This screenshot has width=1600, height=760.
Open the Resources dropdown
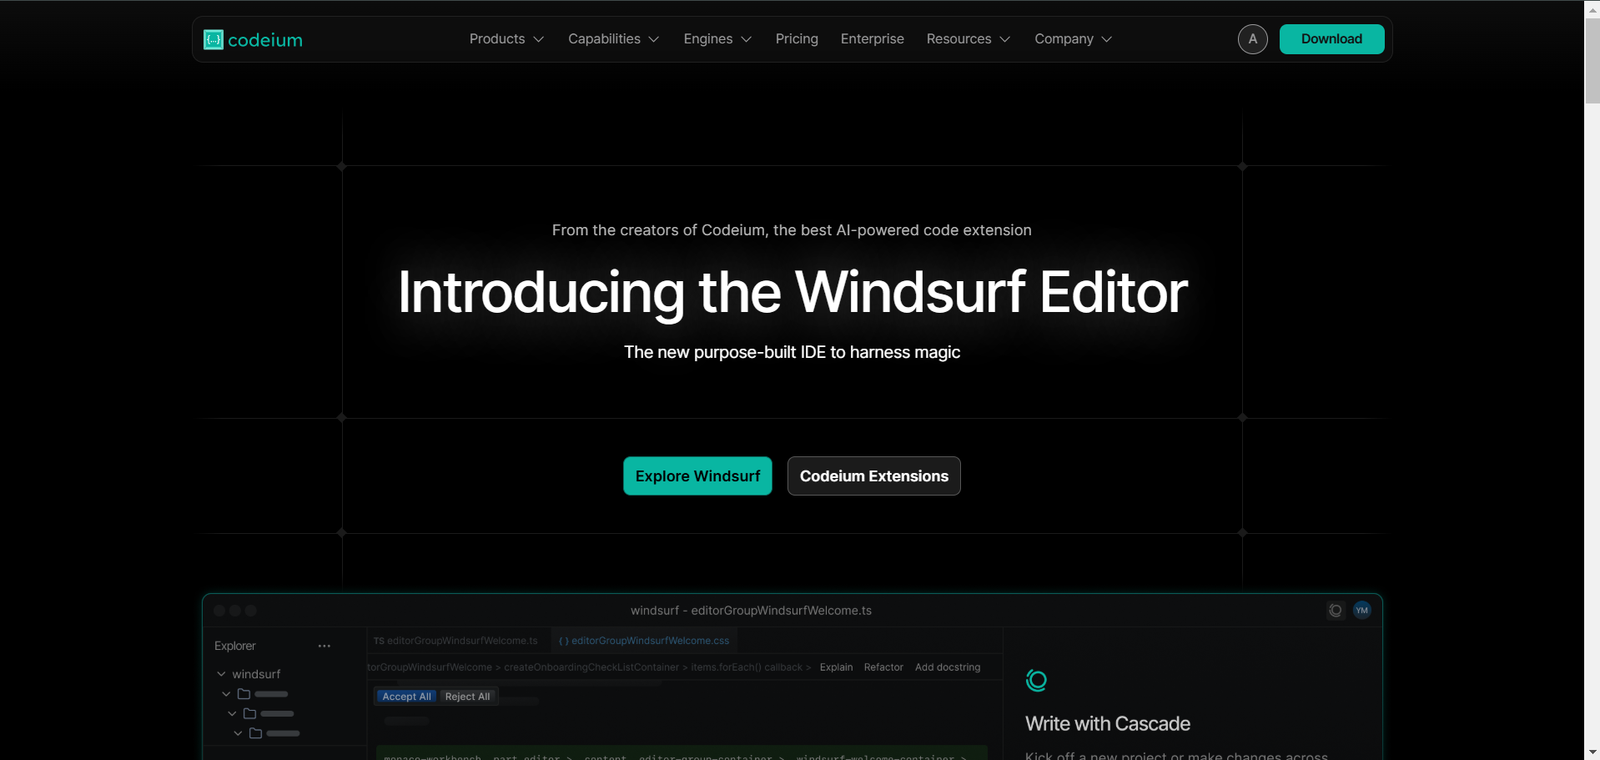tap(968, 39)
